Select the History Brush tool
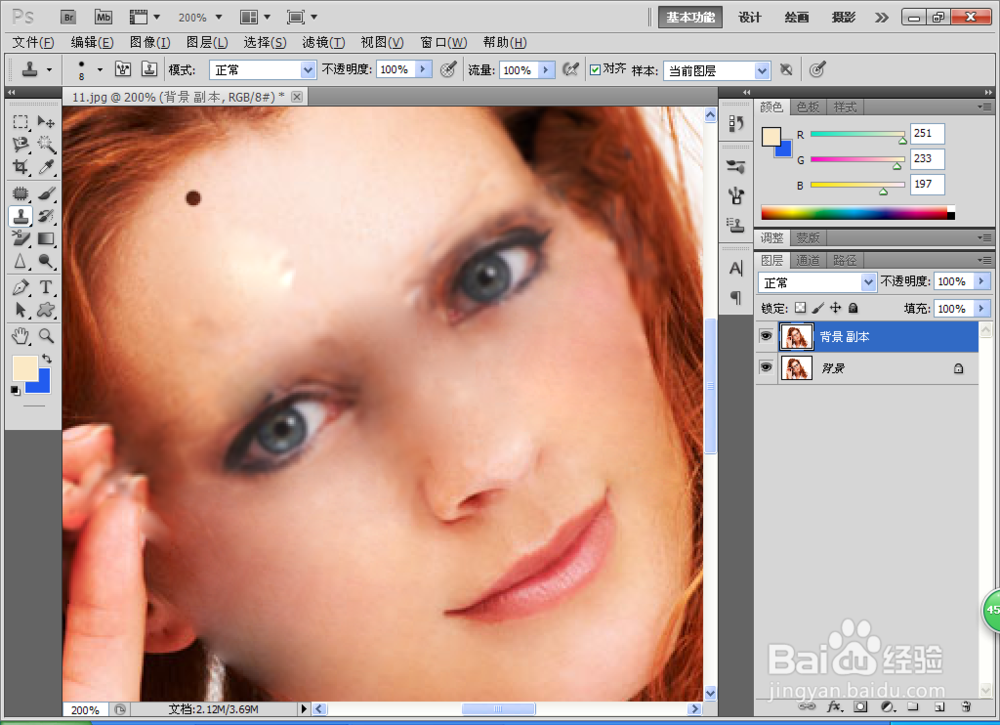Screen dimensions: 1000x725 coord(45,216)
